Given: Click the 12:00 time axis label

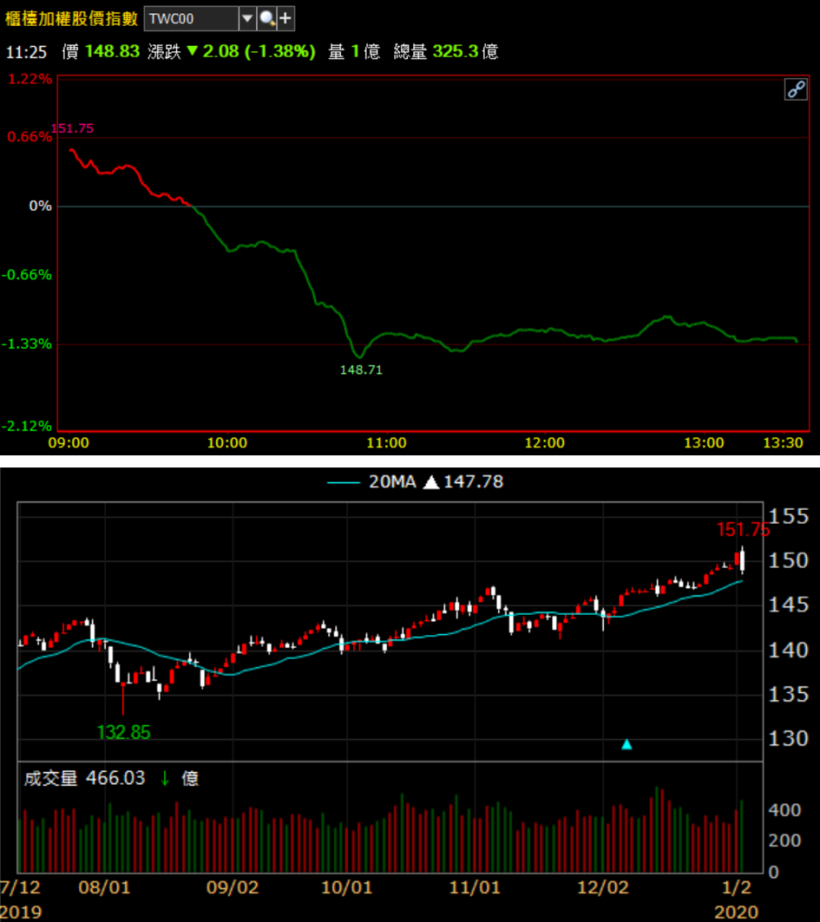Looking at the screenshot, I should (545, 443).
